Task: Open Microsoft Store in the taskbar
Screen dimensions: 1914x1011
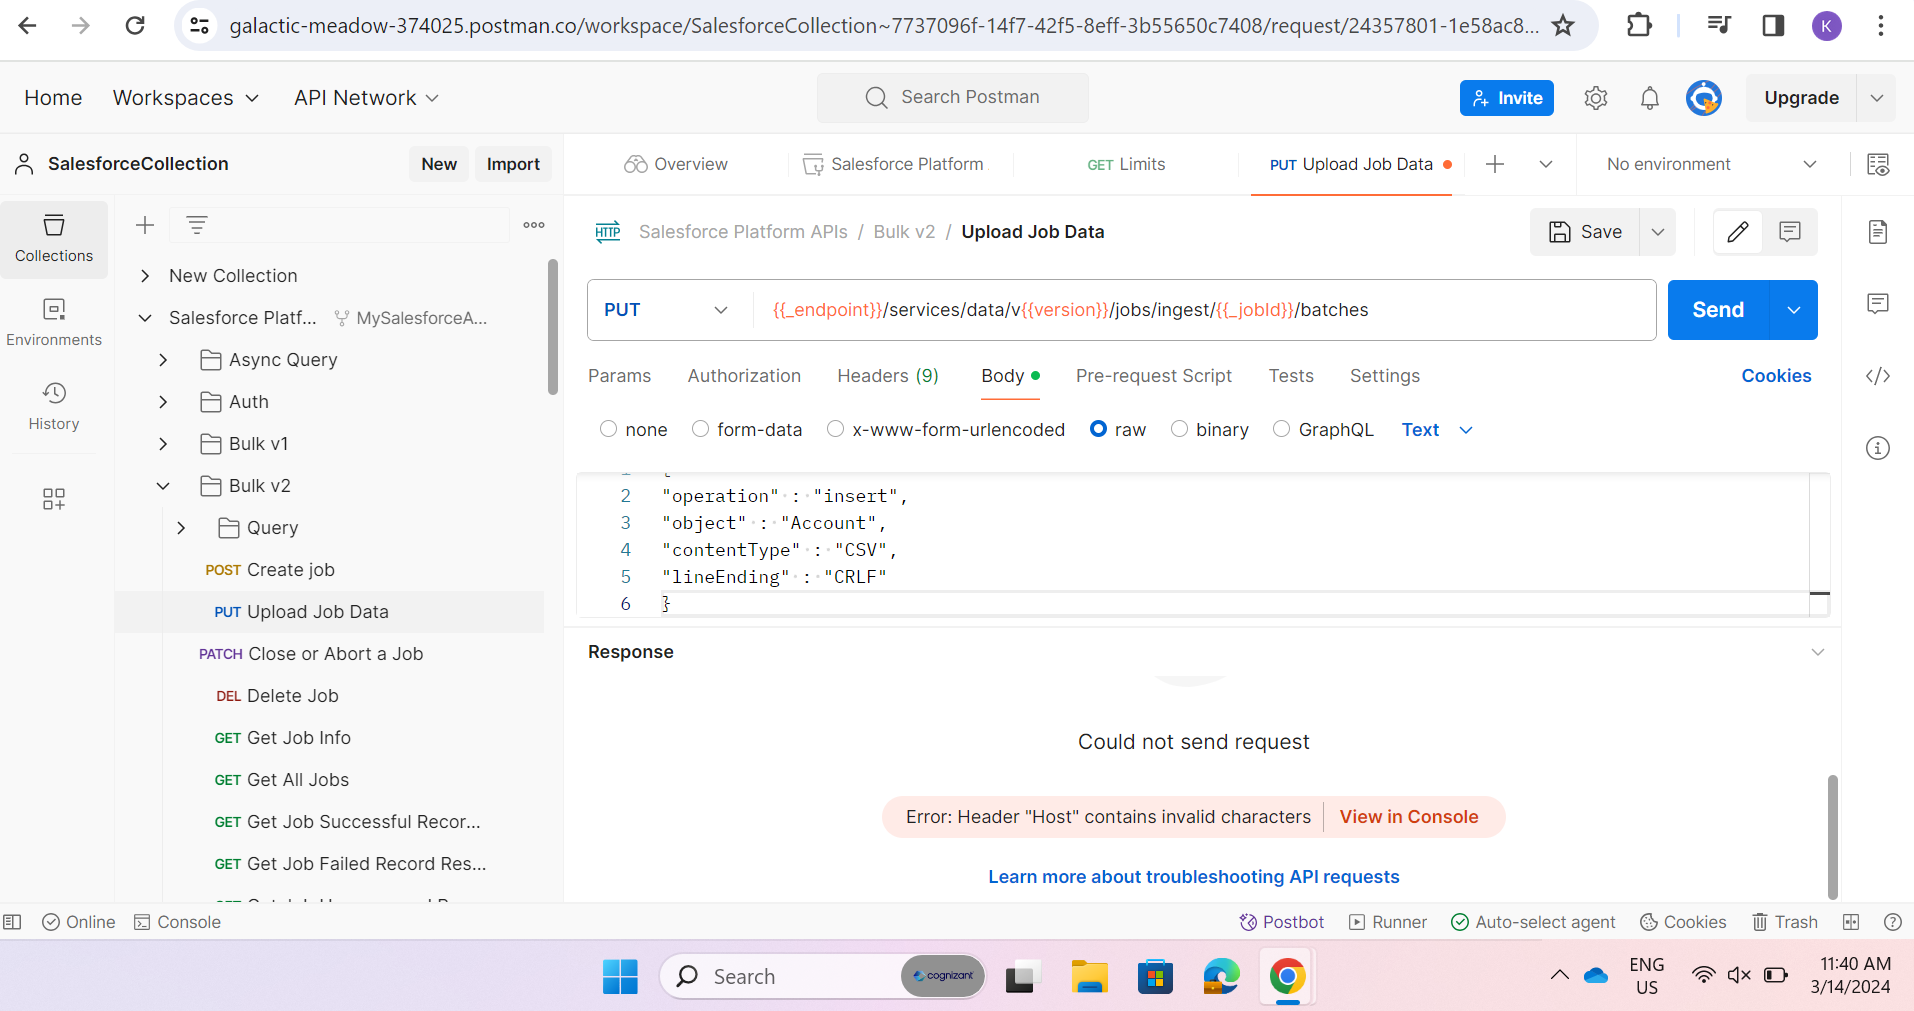Action: 1155,977
